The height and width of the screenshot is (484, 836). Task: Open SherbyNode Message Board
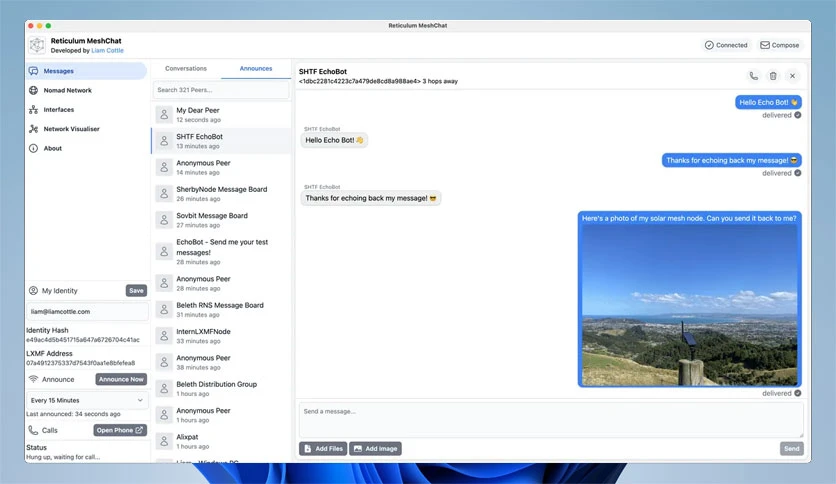221,193
